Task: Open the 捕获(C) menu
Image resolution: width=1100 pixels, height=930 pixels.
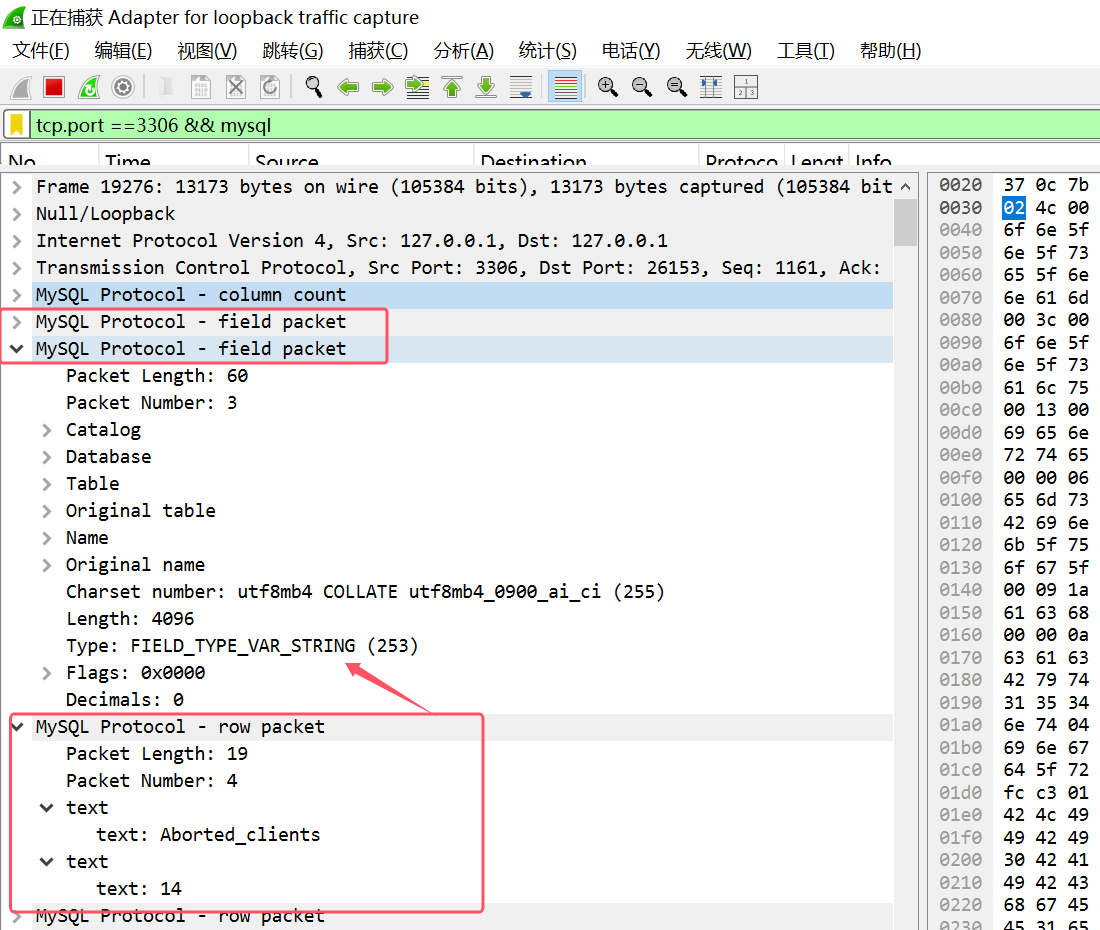Action: [x=378, y=50]
